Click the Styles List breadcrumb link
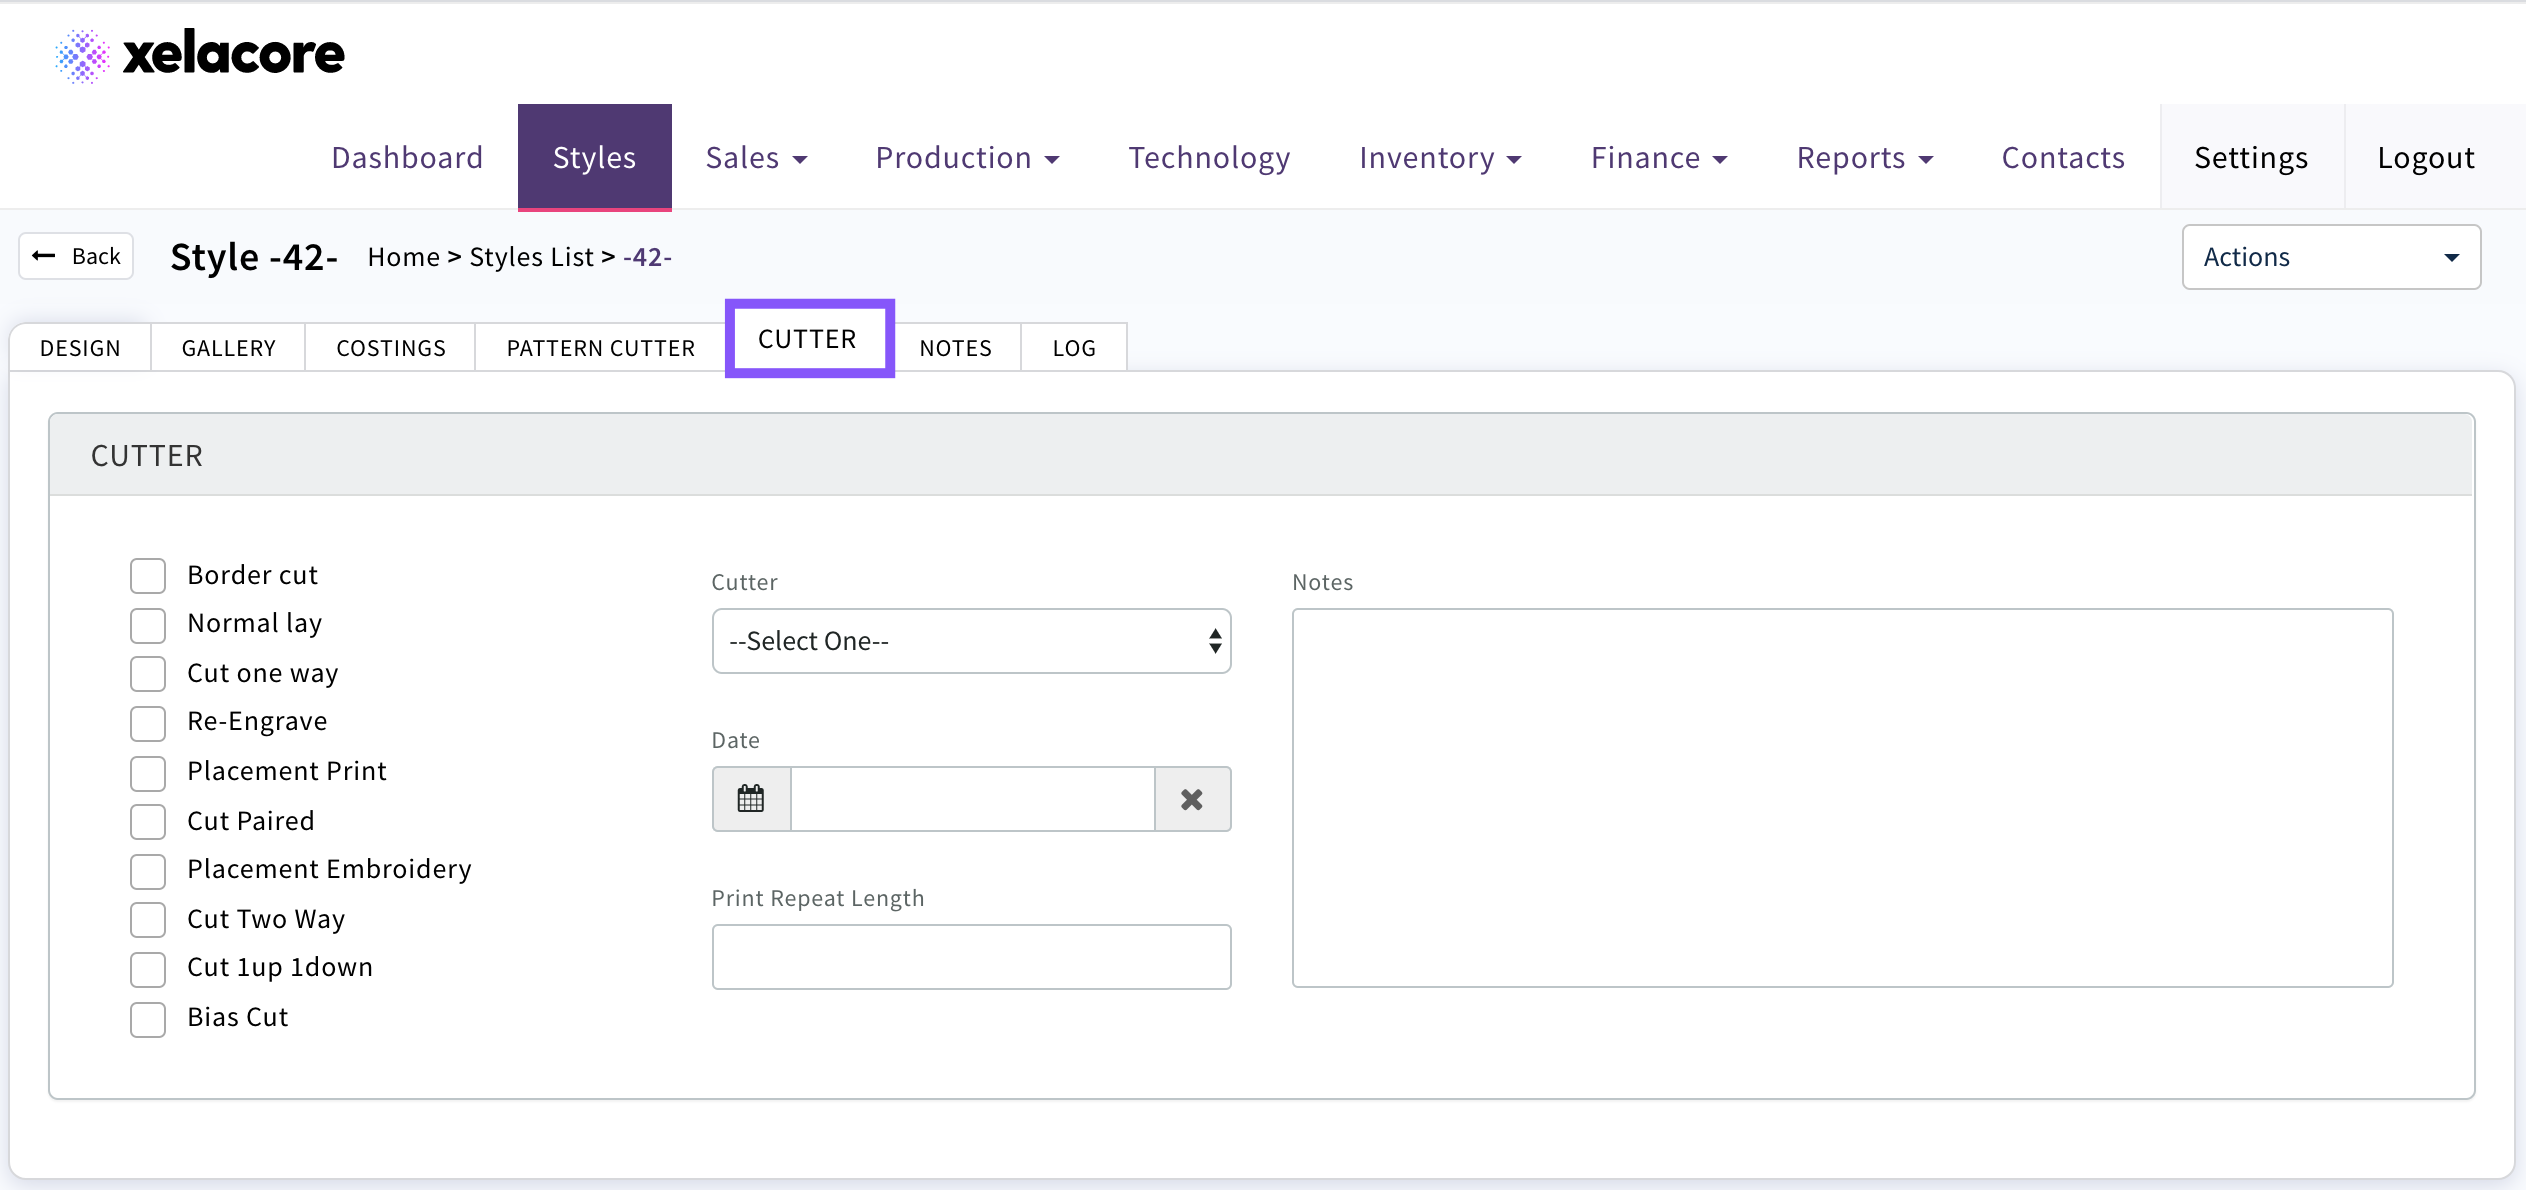Viewport: 2526px width, 1190px height. (531, 257)
